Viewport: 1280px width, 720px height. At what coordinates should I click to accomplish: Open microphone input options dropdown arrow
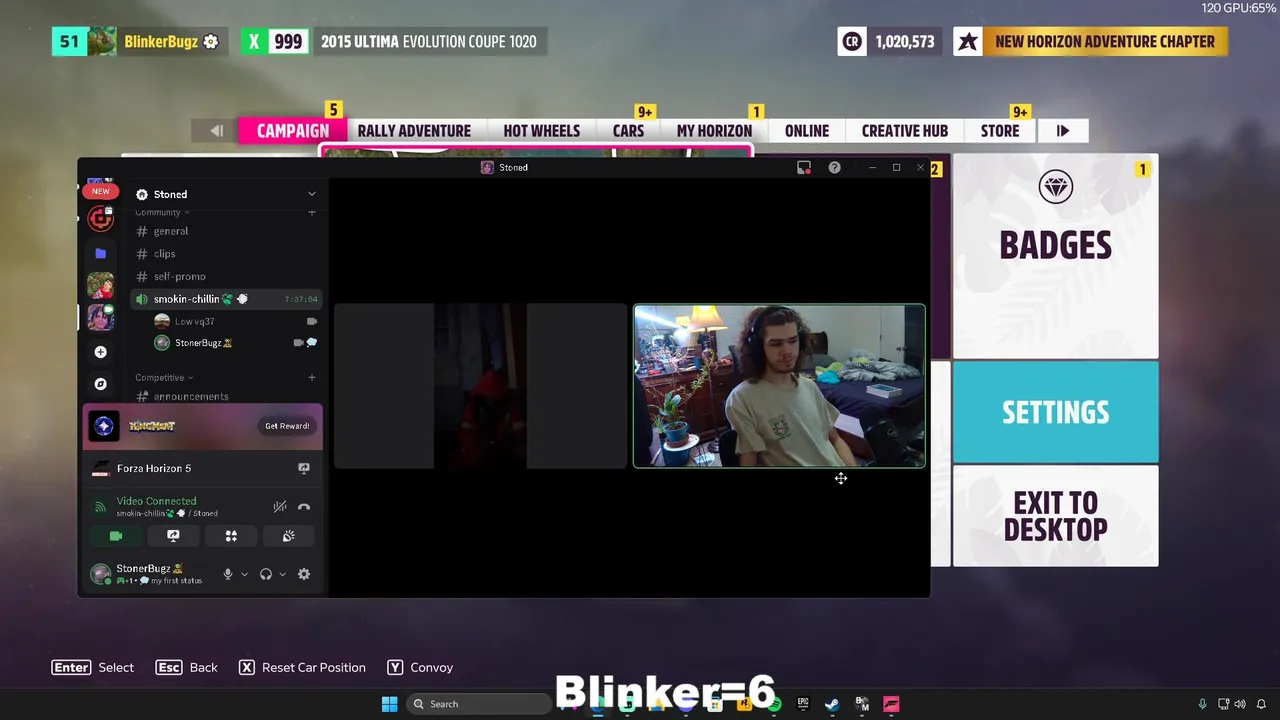coord(244,574)
